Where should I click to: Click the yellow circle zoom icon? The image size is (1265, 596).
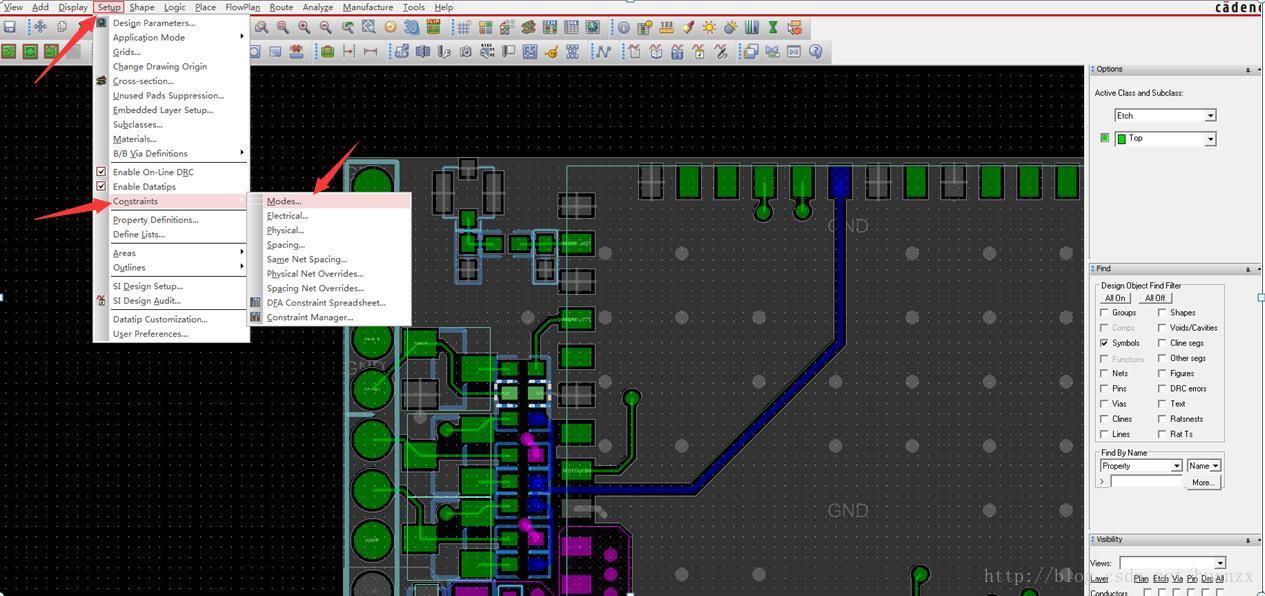(391, 27)
